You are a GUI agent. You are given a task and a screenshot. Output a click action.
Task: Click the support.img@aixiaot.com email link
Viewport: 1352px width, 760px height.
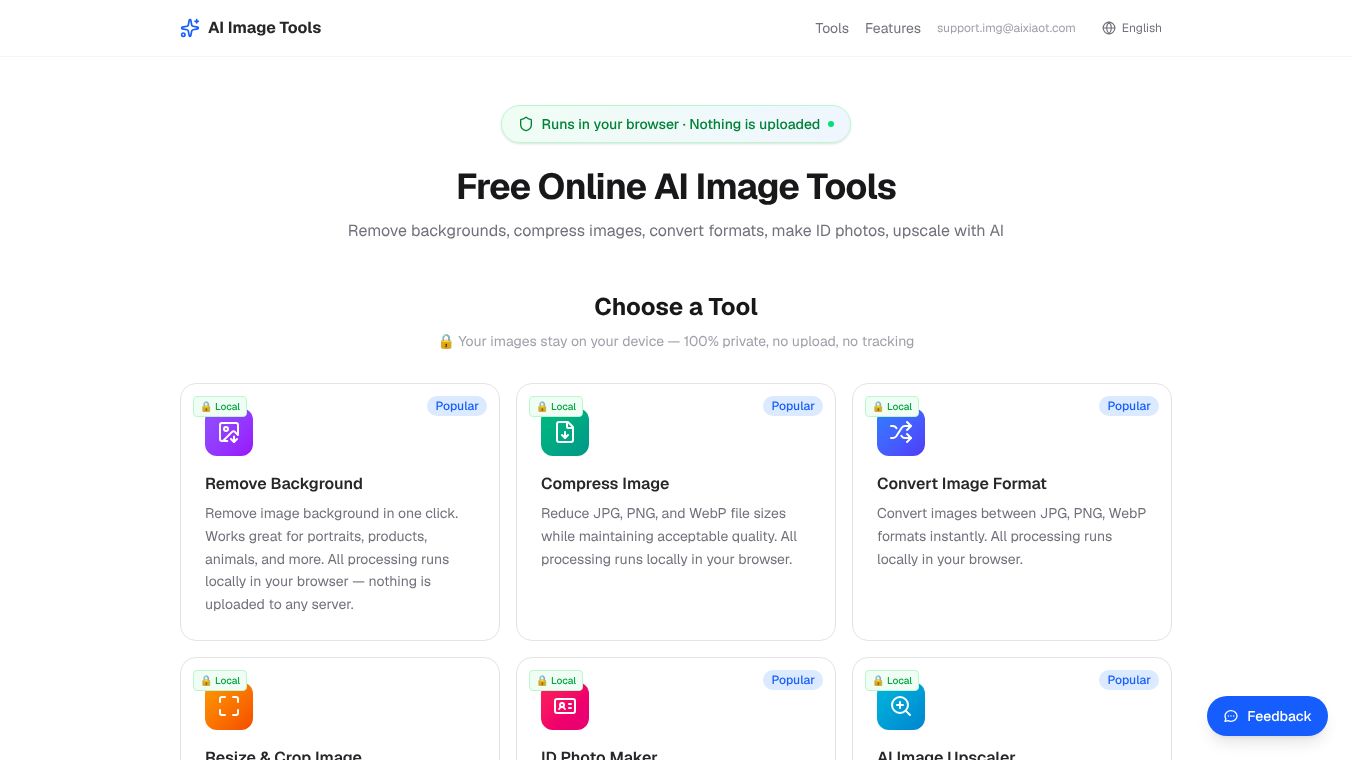1006,28
